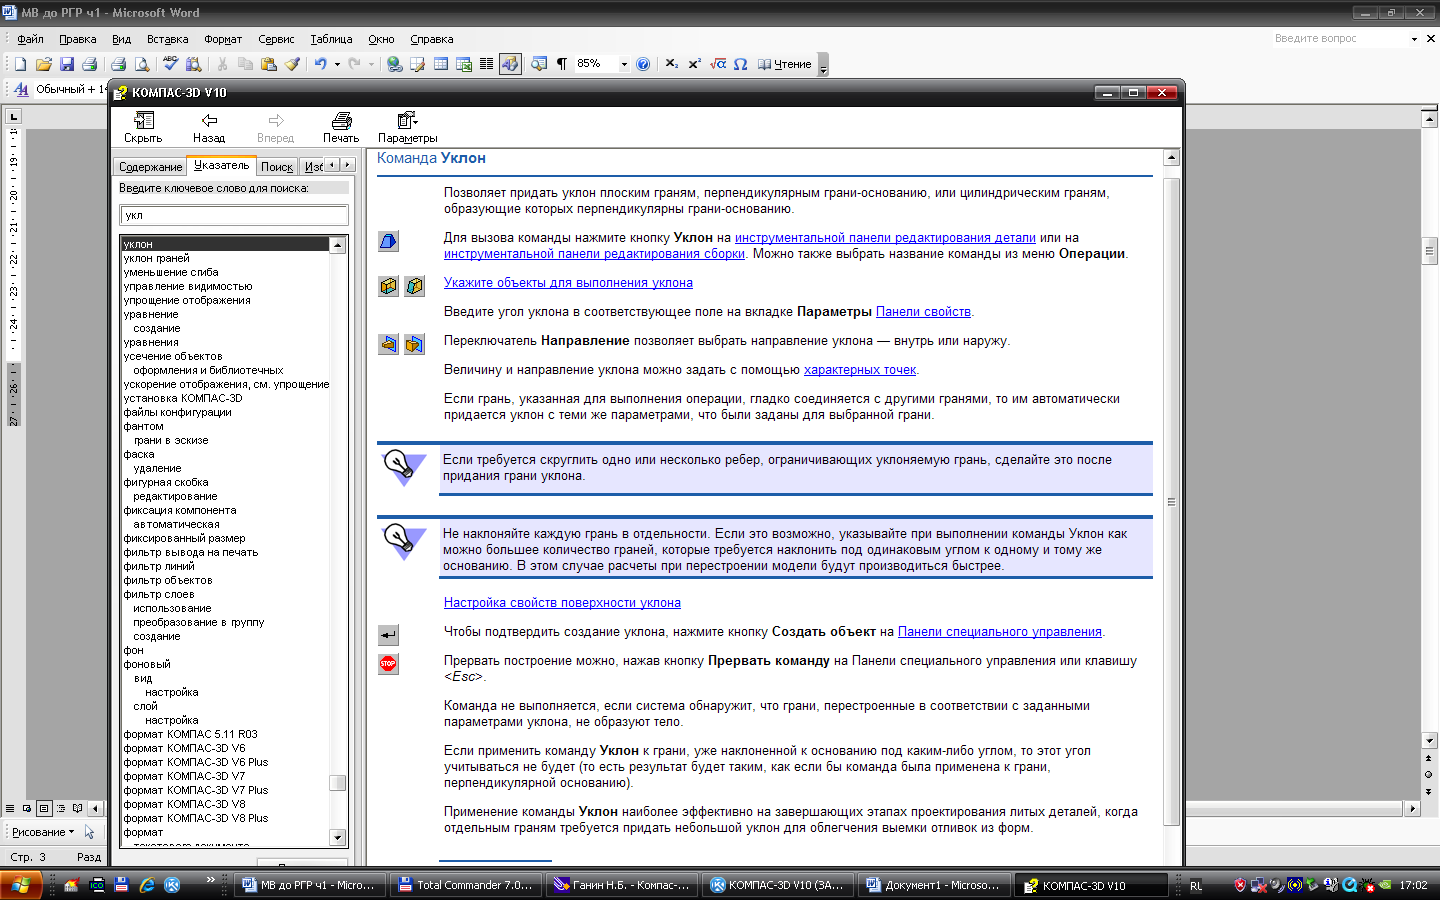
Task: Open инструментальной панели редактирования детали link
Action: tap(885, 238)
